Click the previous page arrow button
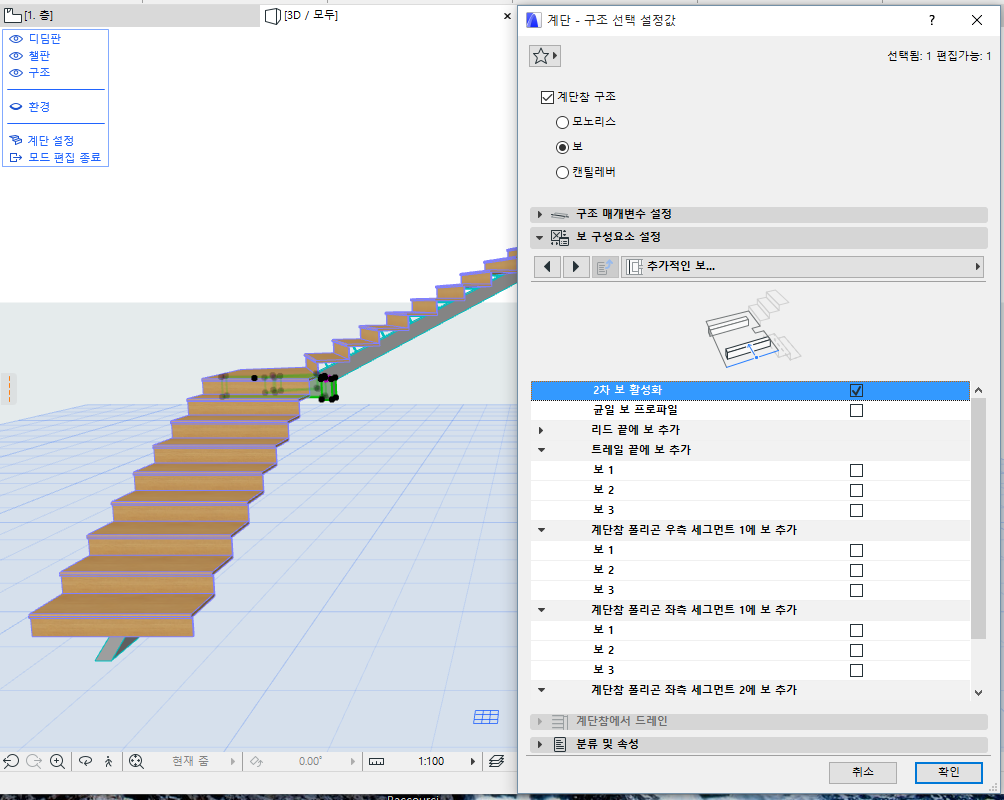This screenshot has width=1004, height=800. (x=547, y=267)
